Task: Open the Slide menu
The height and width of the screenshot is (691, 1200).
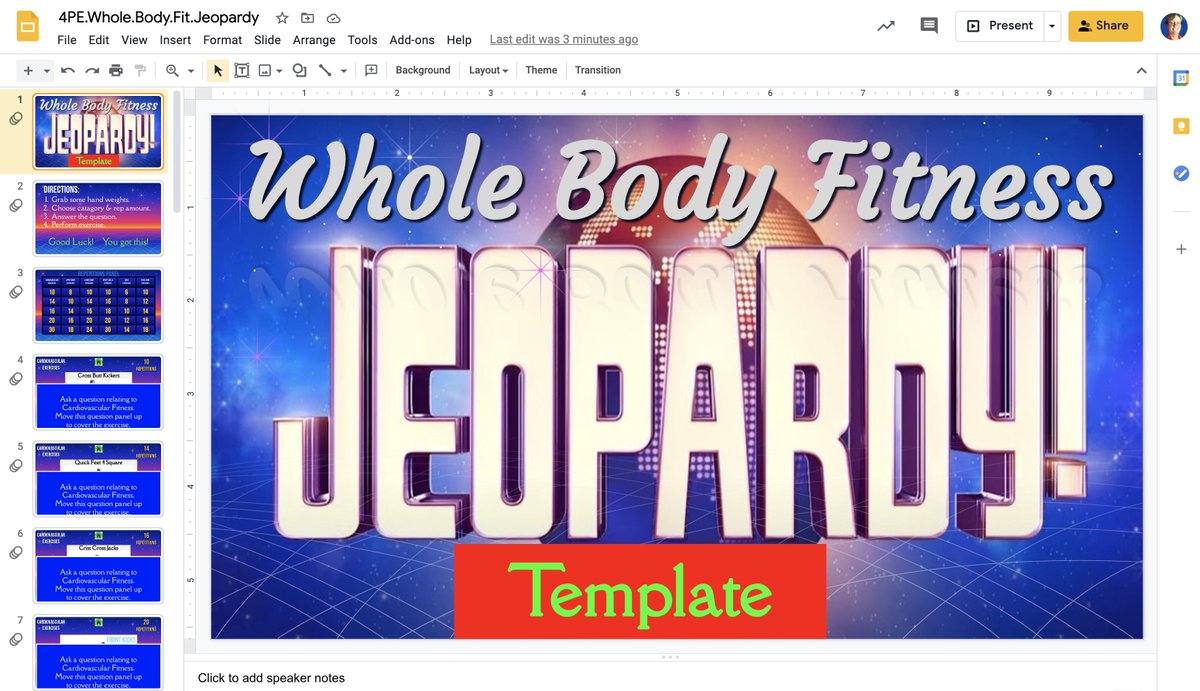Action: pos(267,40)
